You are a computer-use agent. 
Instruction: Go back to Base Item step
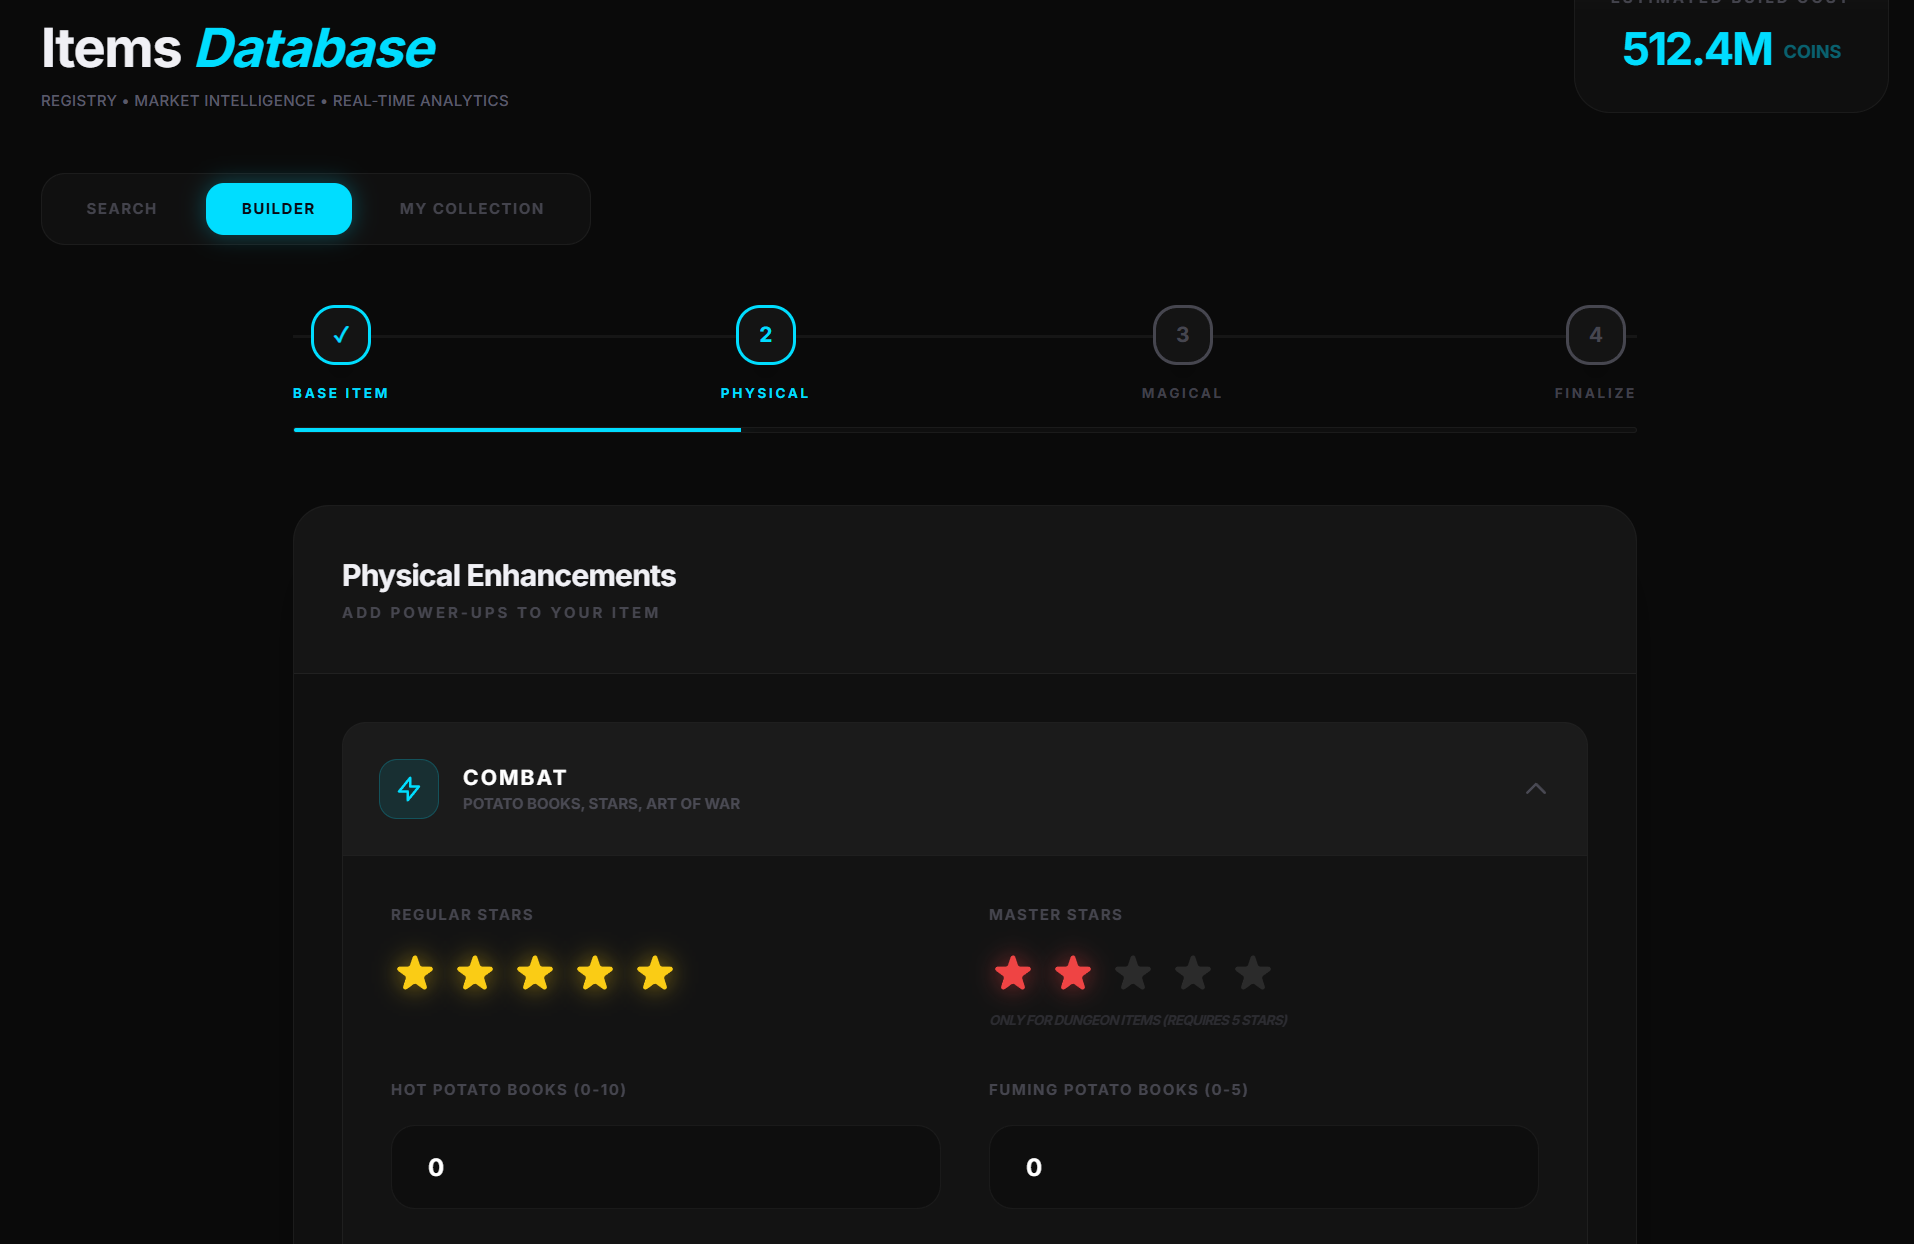341,335
